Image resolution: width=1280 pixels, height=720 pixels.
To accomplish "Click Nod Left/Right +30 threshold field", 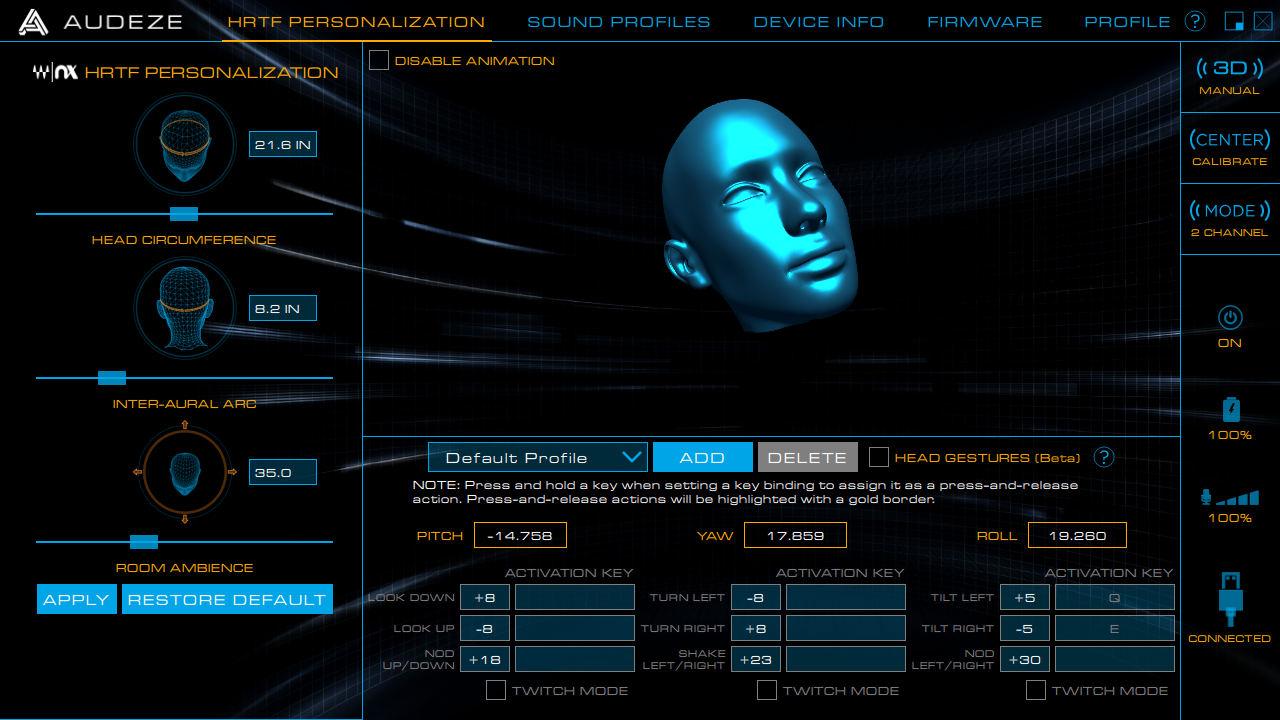I will point(1025,659).
